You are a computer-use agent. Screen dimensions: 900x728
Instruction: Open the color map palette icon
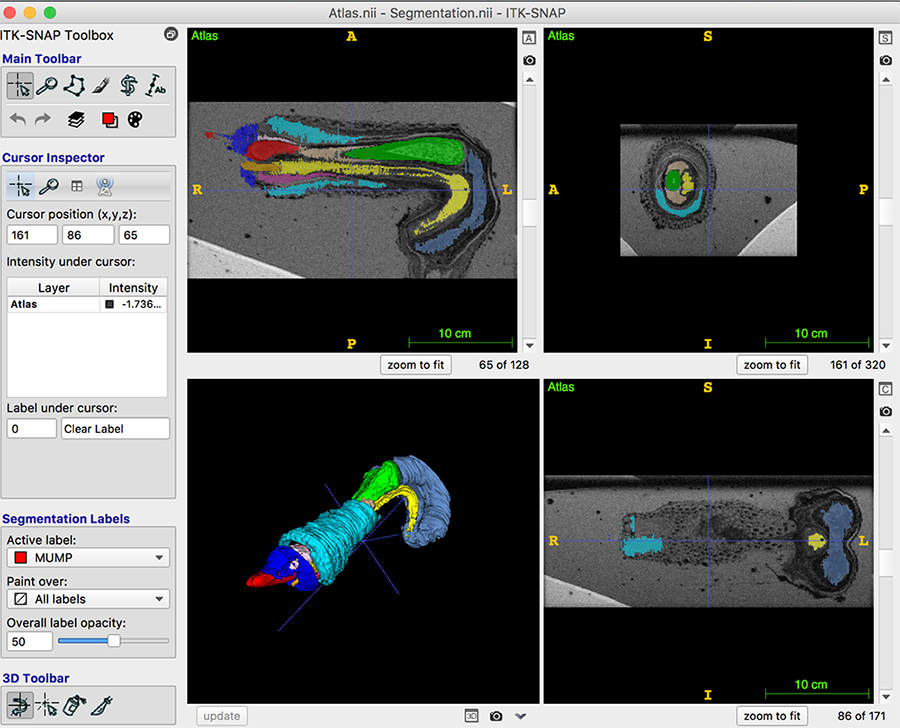pos(136,119)
